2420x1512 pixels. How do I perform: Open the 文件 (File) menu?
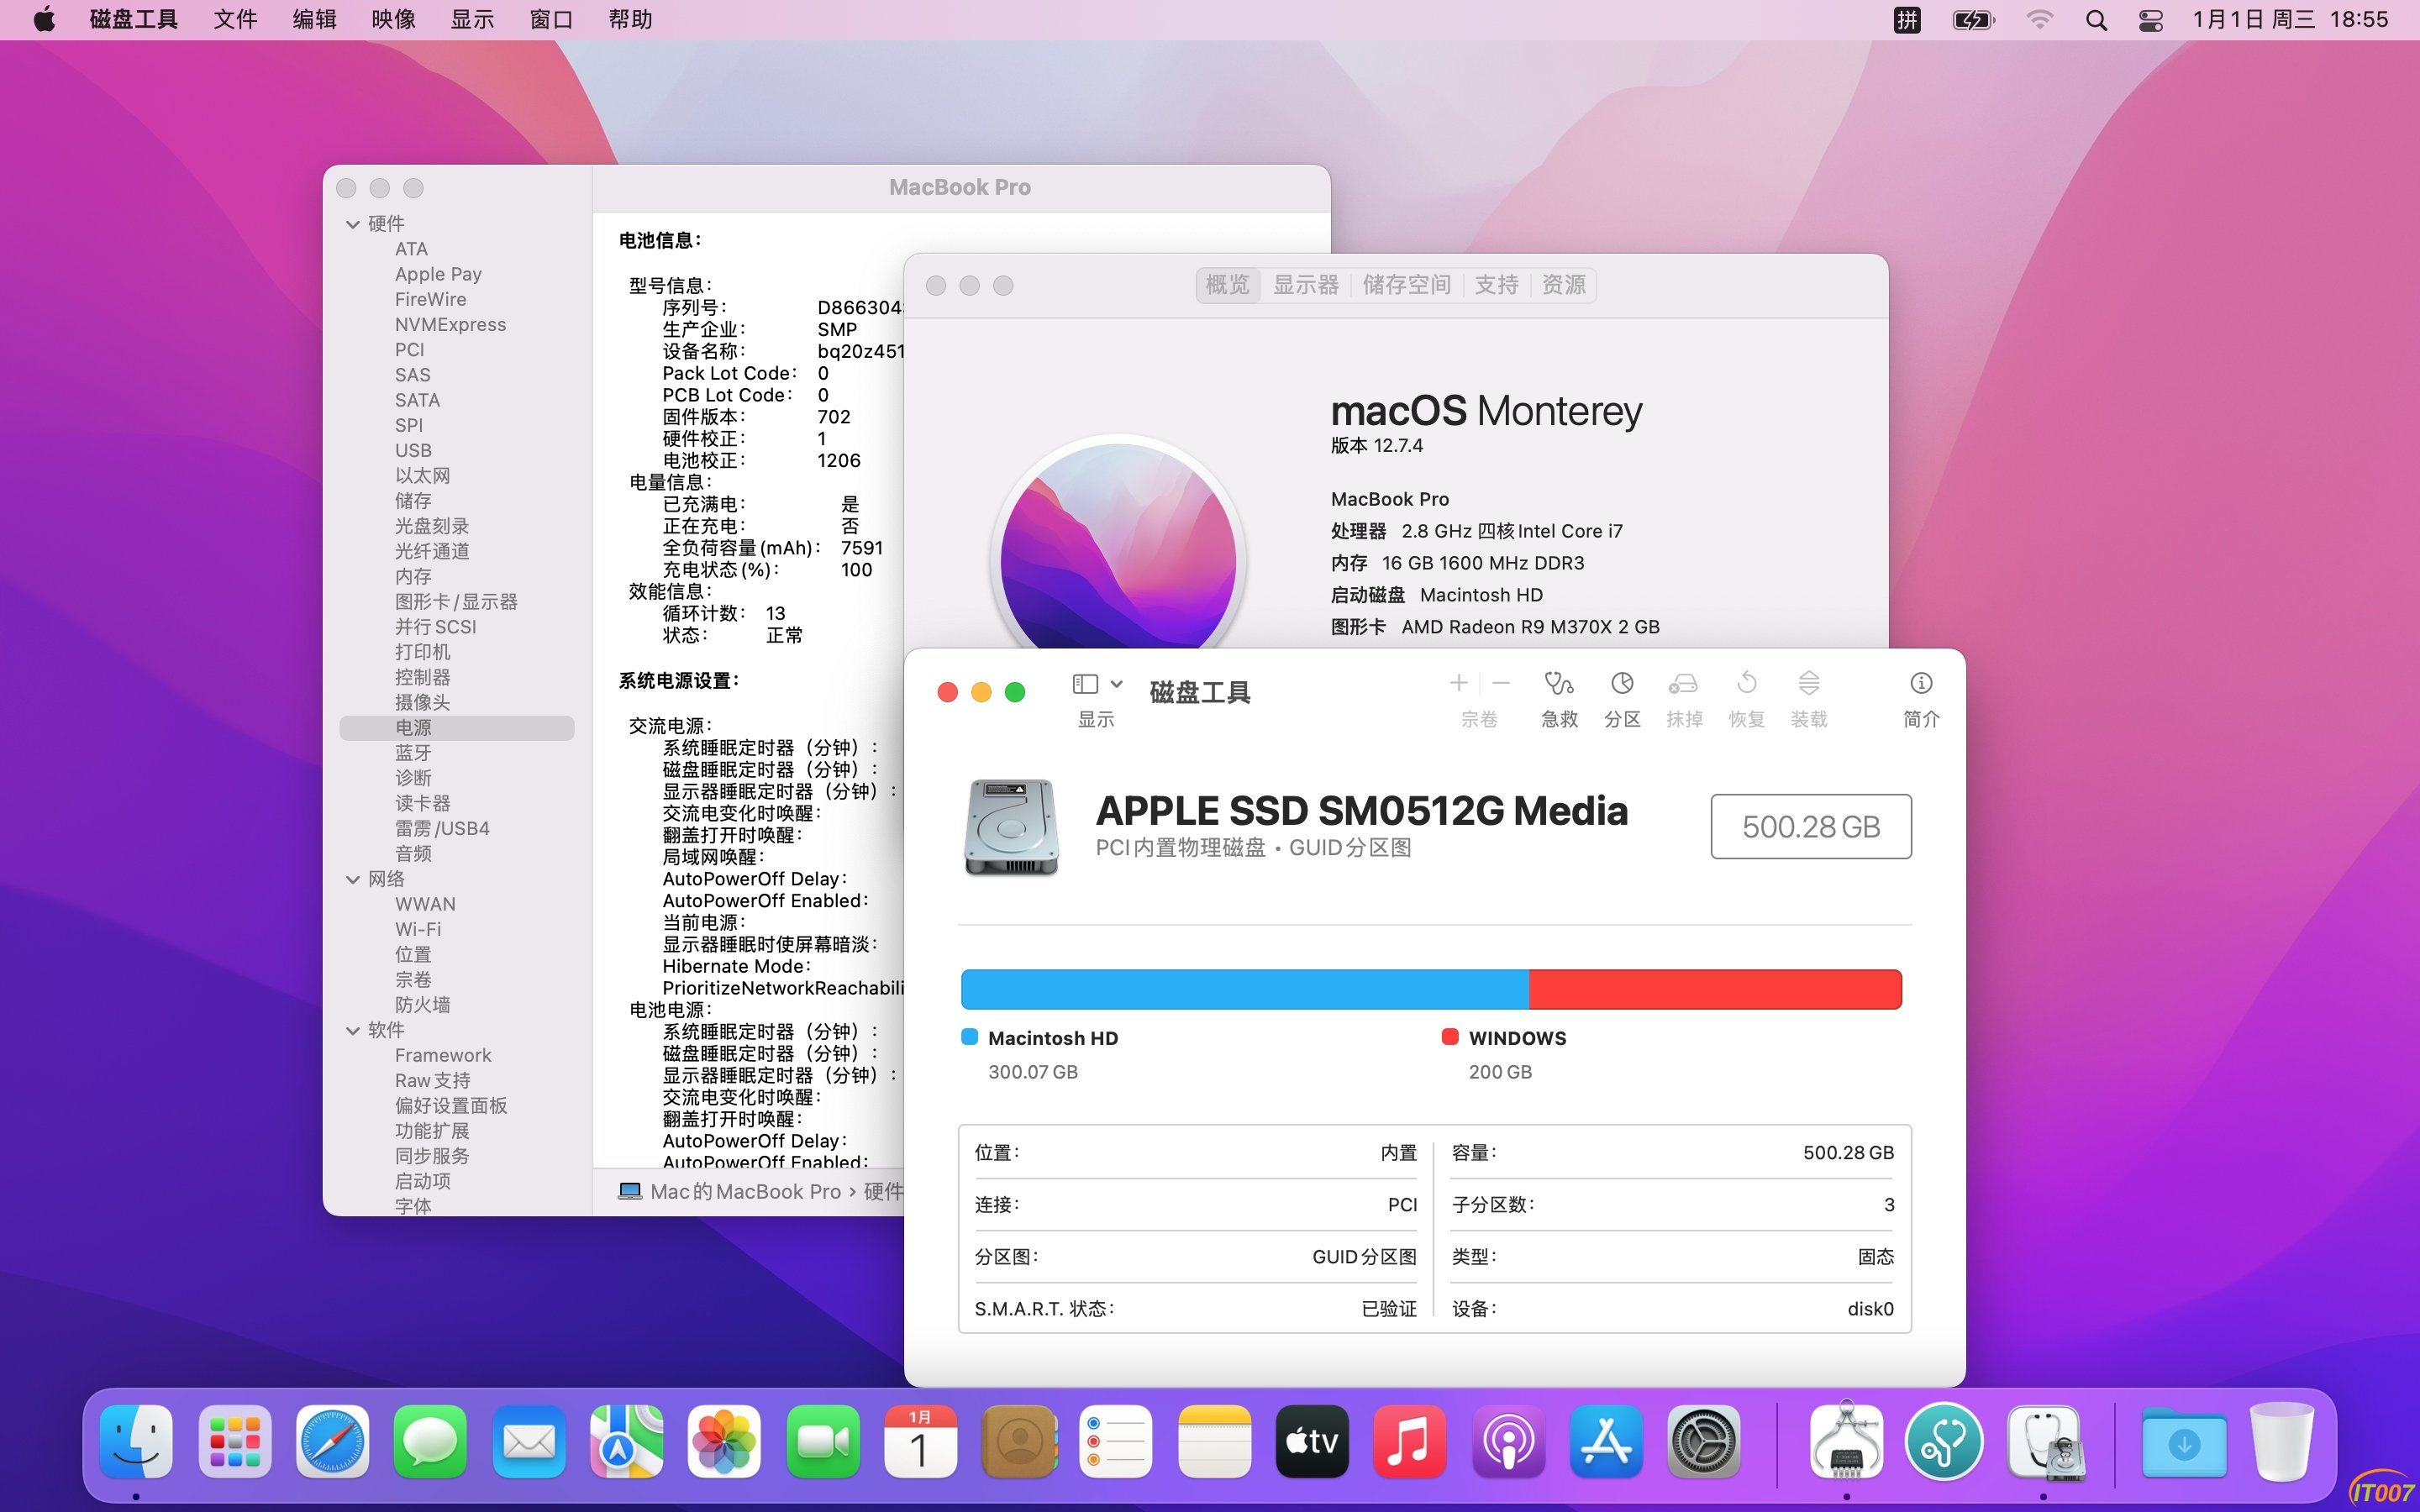[235, 19]
